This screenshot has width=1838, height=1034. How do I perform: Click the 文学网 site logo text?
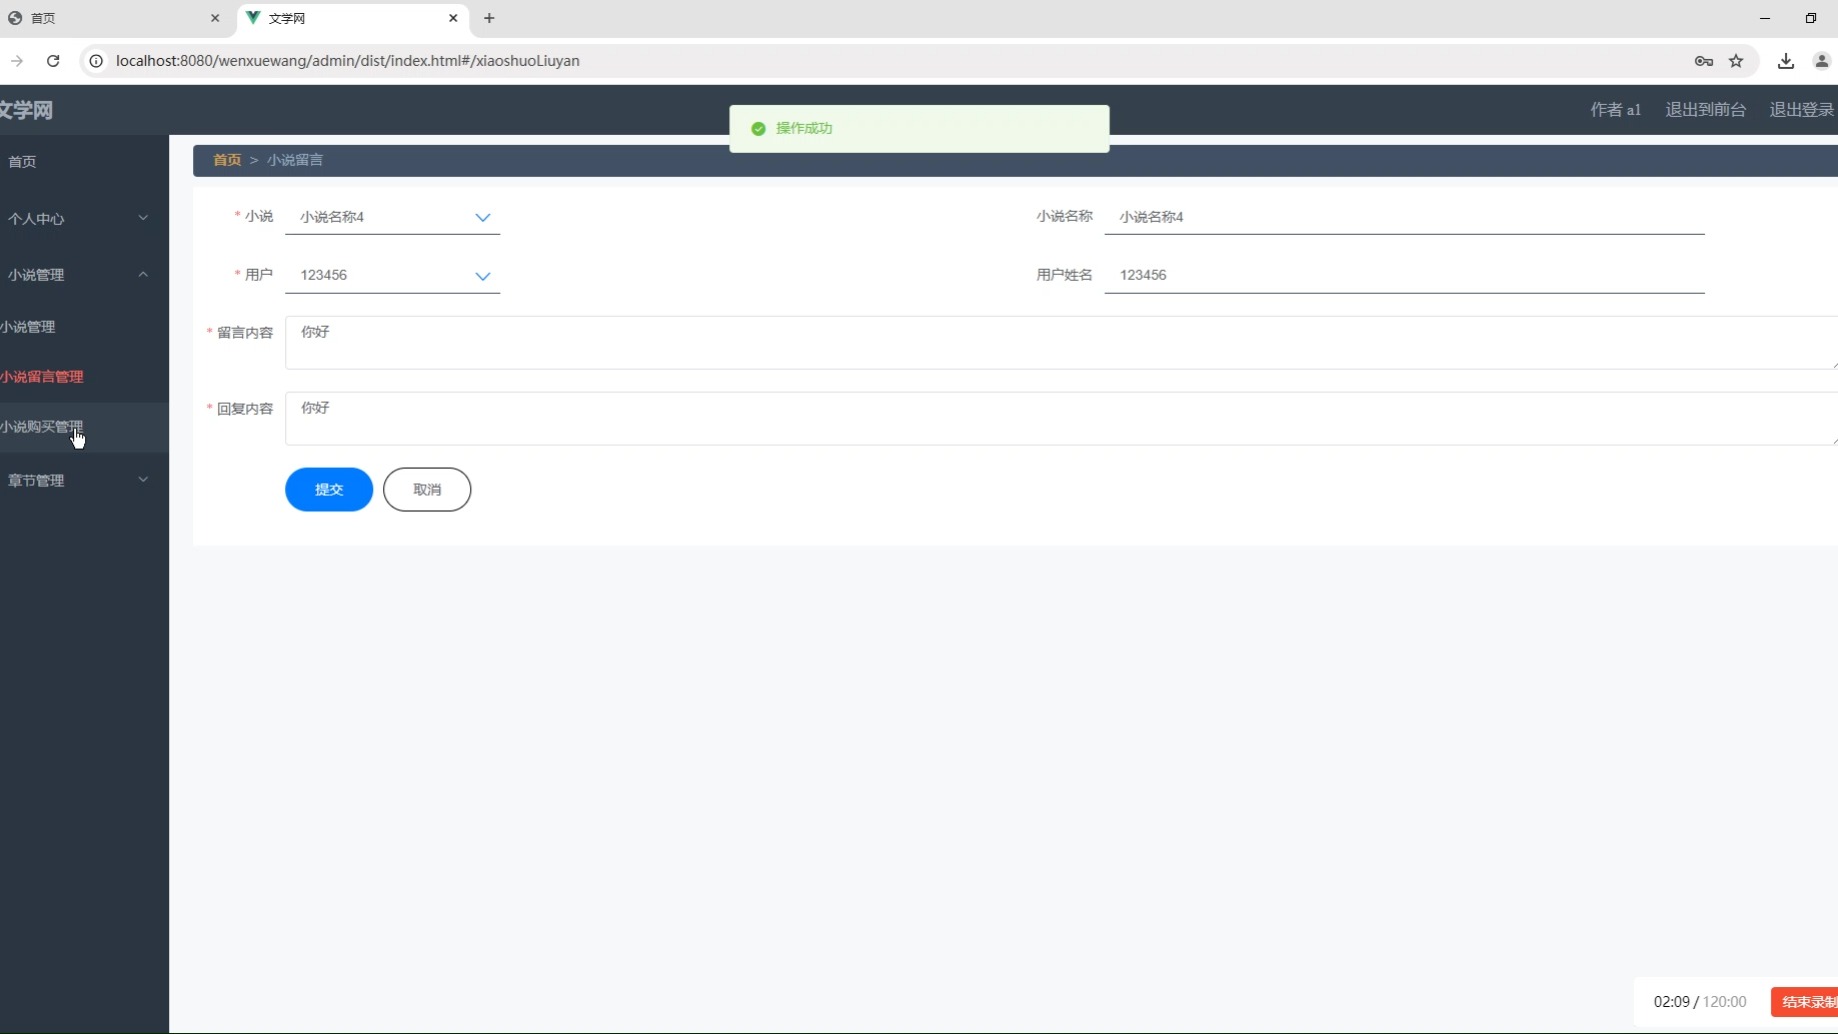click(x=26, y=110)
